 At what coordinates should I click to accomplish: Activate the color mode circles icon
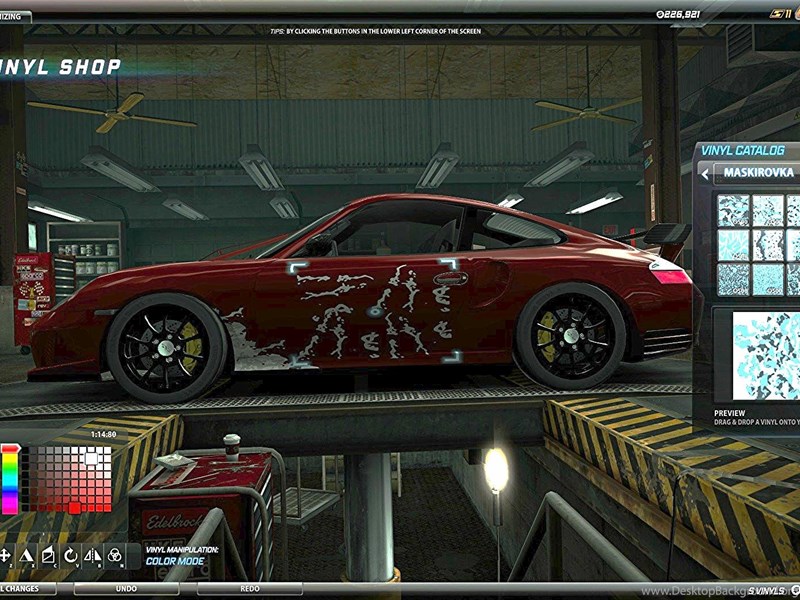click(x=115, y=553)
